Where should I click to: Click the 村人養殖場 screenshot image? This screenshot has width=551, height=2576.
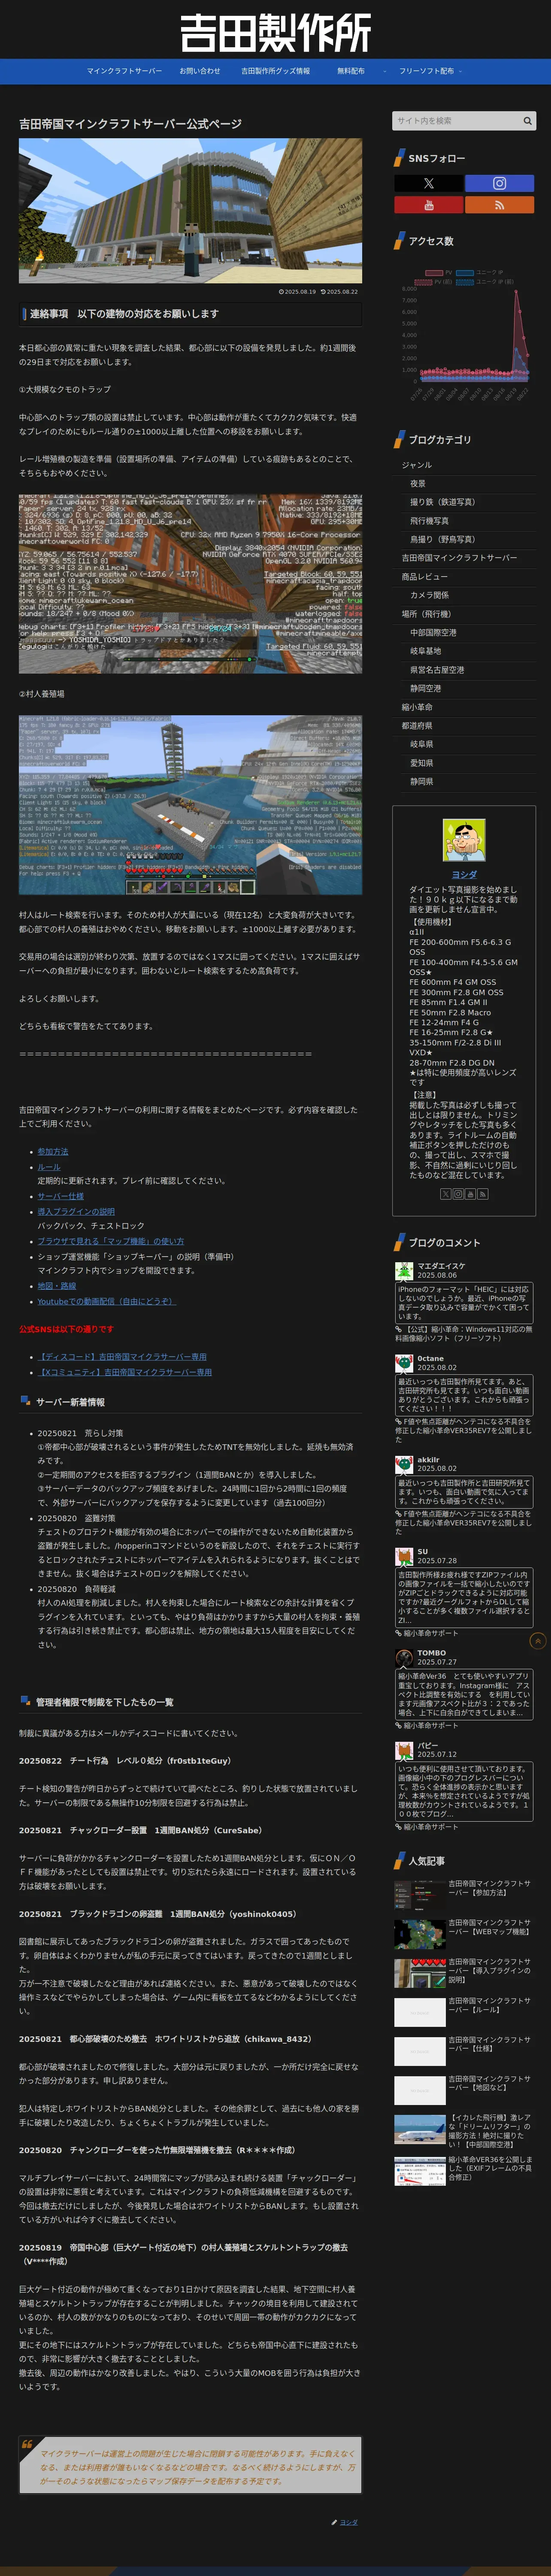click(190, 804)
